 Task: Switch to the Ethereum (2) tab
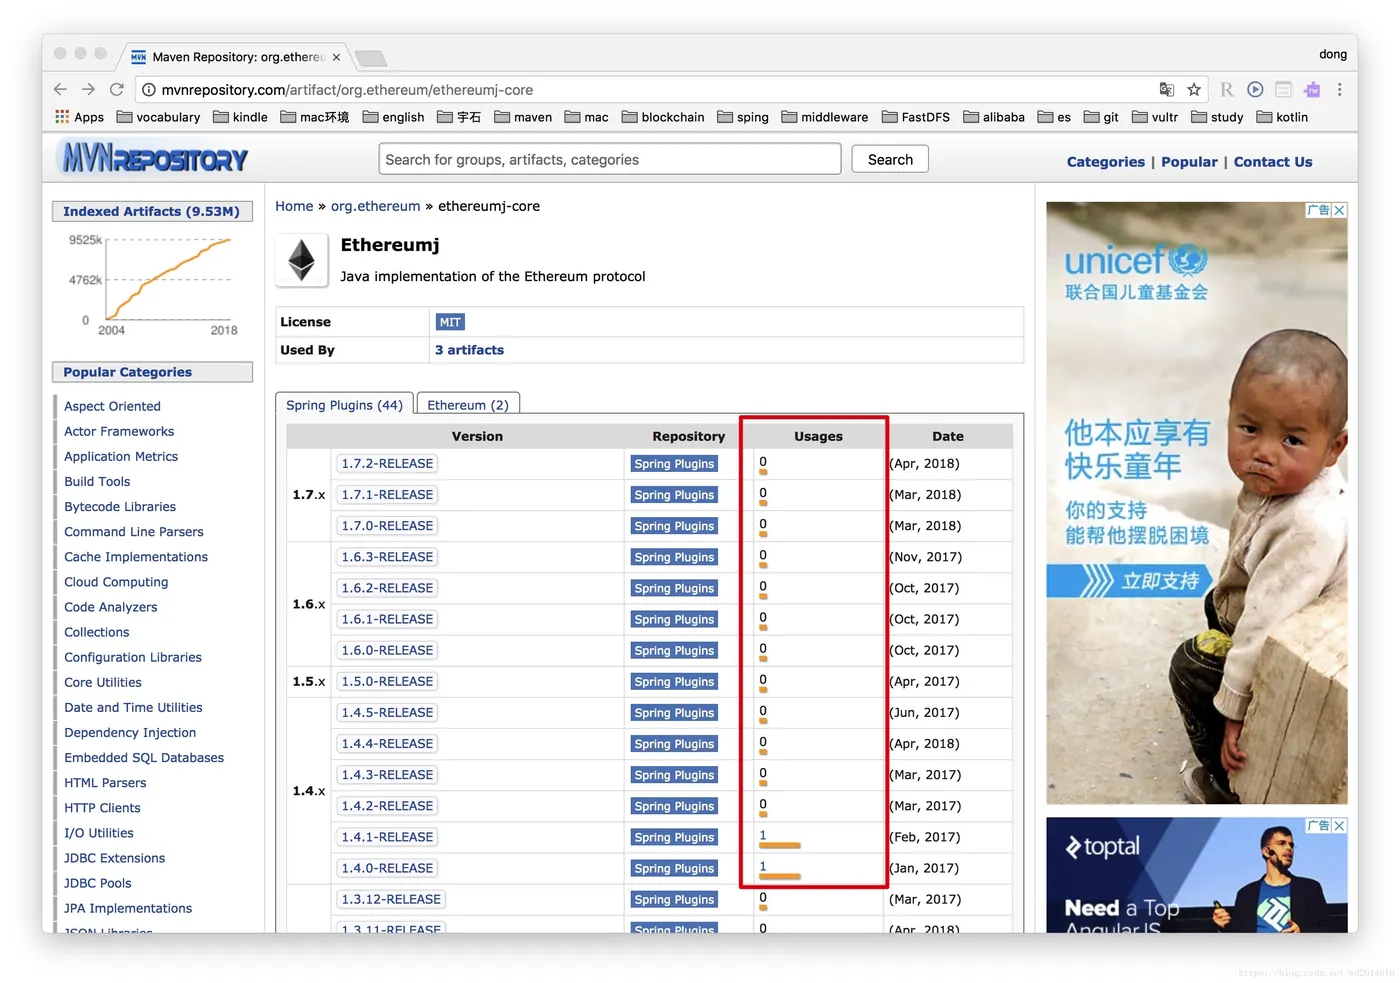pos(468,405)
